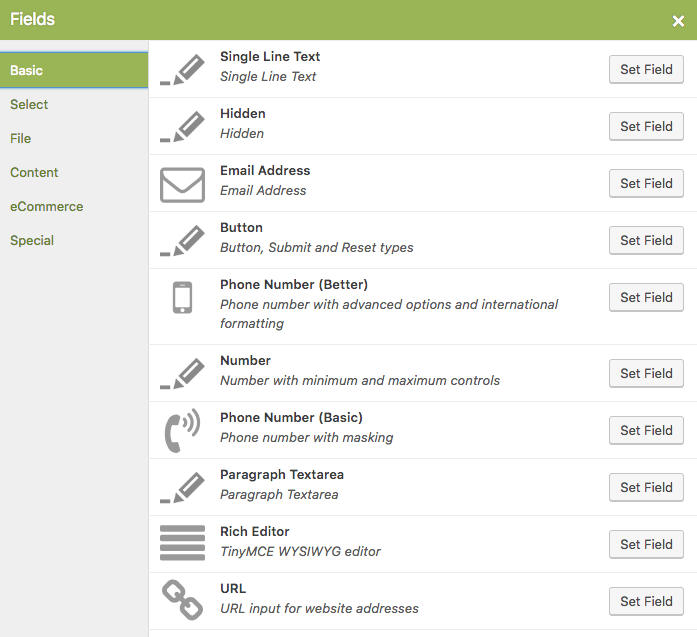Image resolution: width=697 pixels, height=637 pixels.
Task: Set Field for Single Line Text
Action: click(646, 69)
